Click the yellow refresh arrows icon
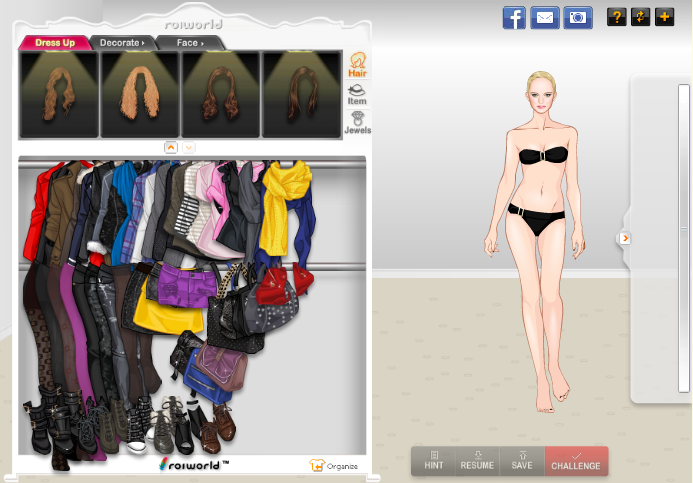The image size is (693, 483). pos(641,17)
